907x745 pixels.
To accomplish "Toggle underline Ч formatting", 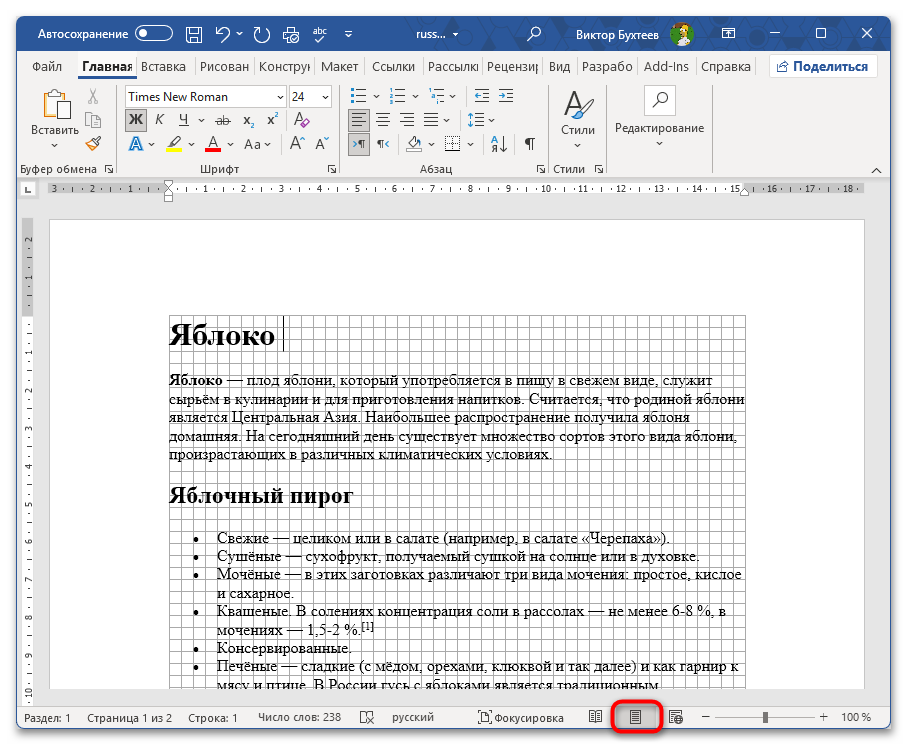I will 183,120.
